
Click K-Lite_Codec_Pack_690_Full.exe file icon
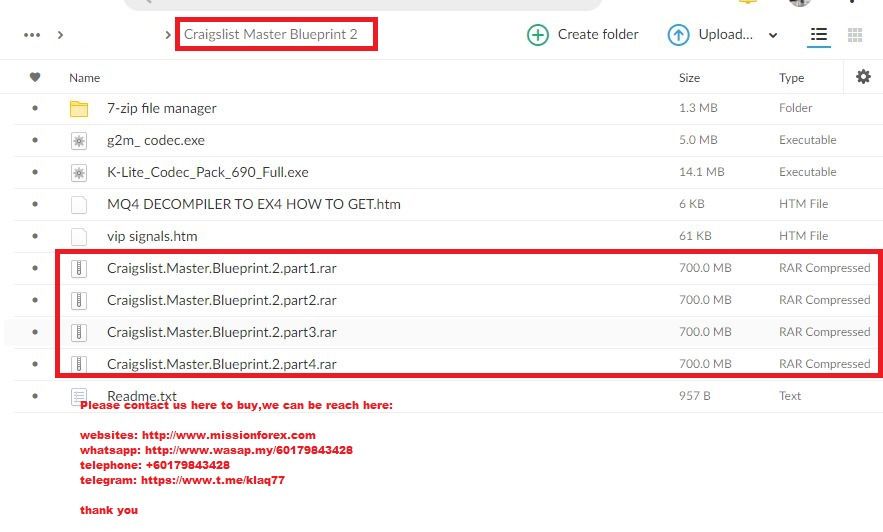pos(79,173)
